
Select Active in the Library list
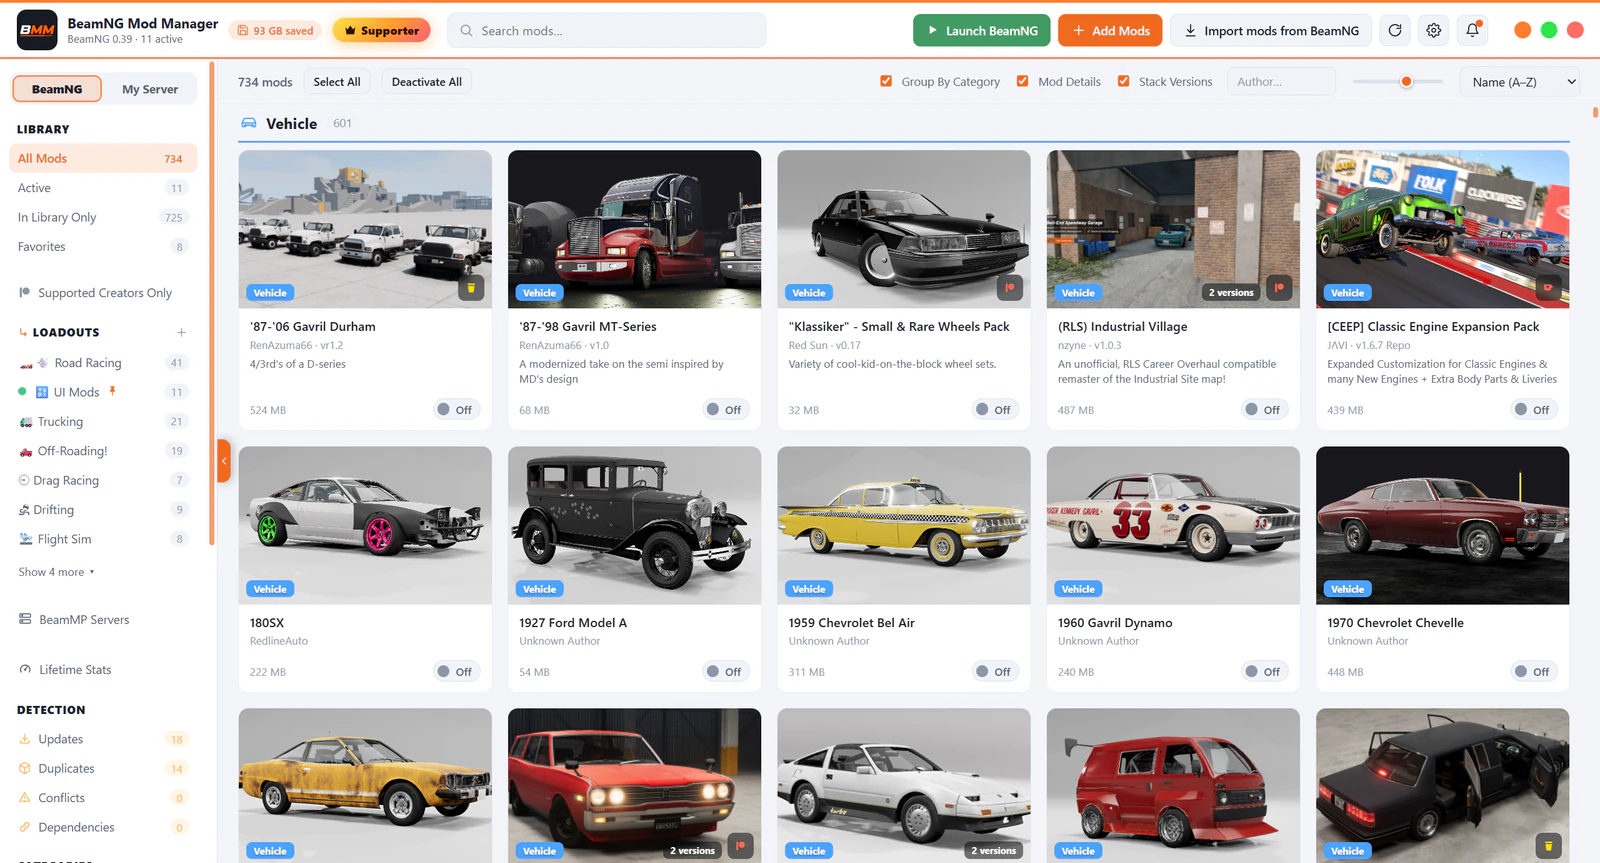point(103,188)
